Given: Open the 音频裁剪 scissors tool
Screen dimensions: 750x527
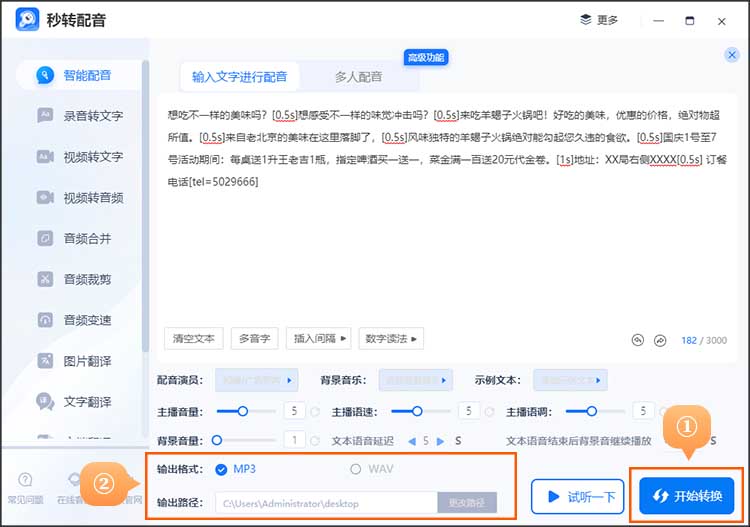Looking at the screenshot, I should pyautogui.click(x=87, y=280).
